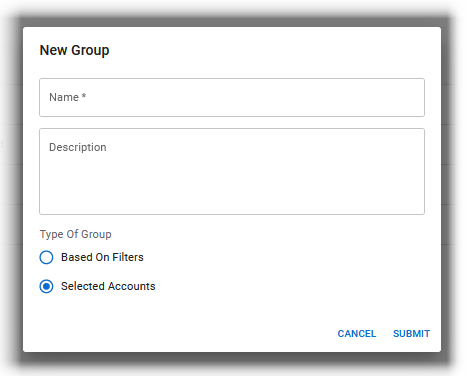This screenshot has height=376, width=467.
Task: Select the Based On Filters radio button
Action: pyautogui.click(x=46, y=257)
